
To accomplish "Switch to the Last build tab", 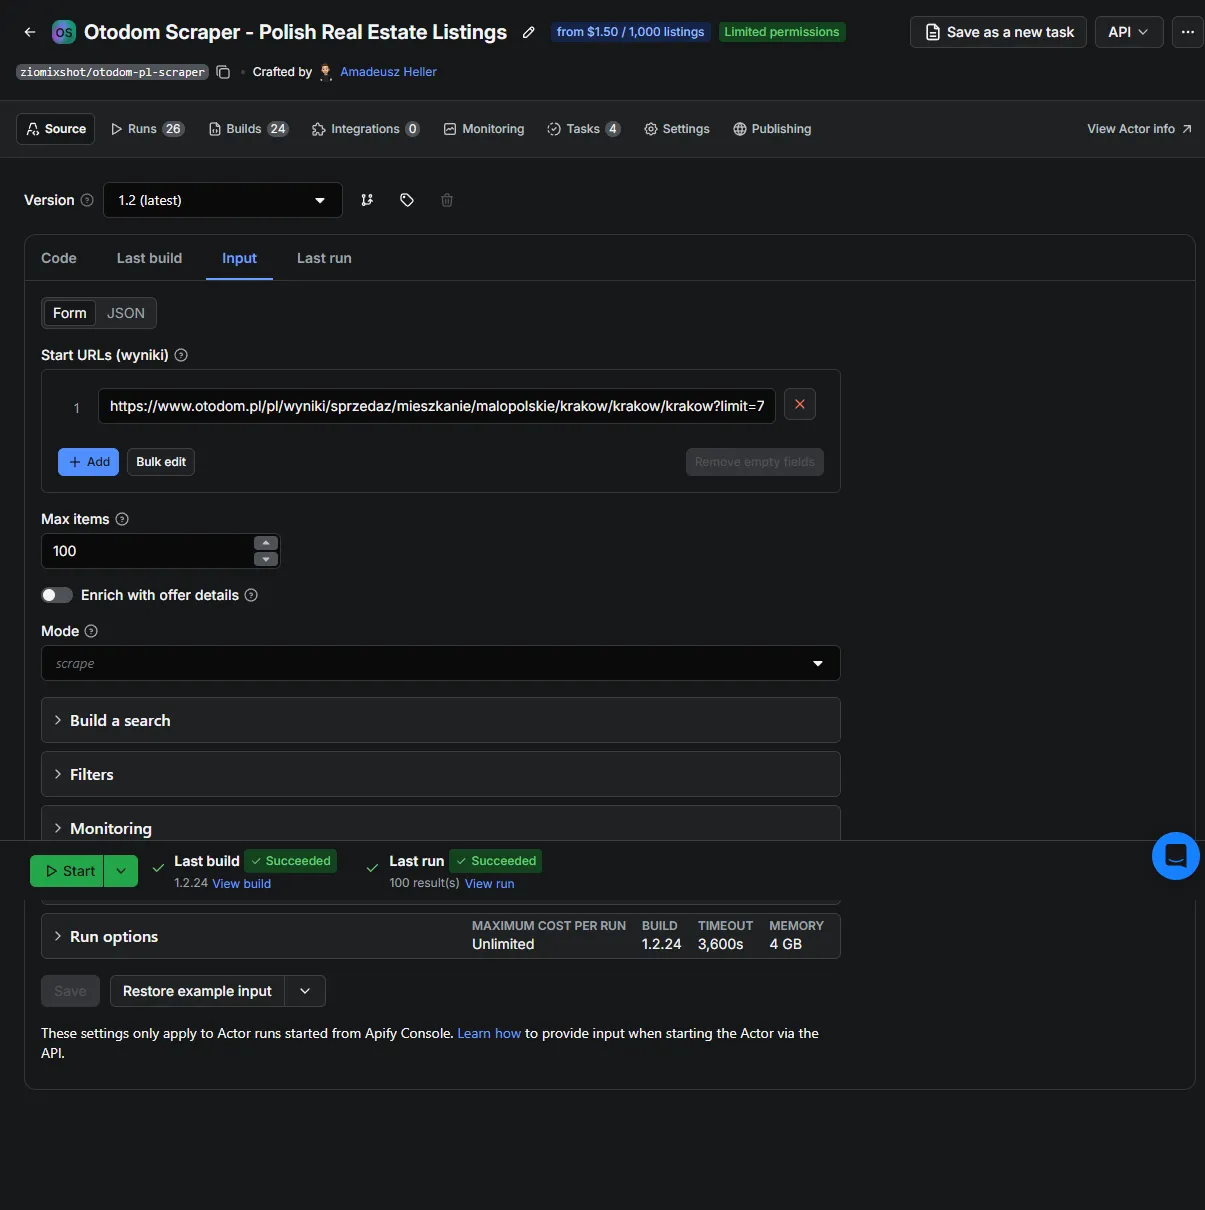I will (149, 258).
